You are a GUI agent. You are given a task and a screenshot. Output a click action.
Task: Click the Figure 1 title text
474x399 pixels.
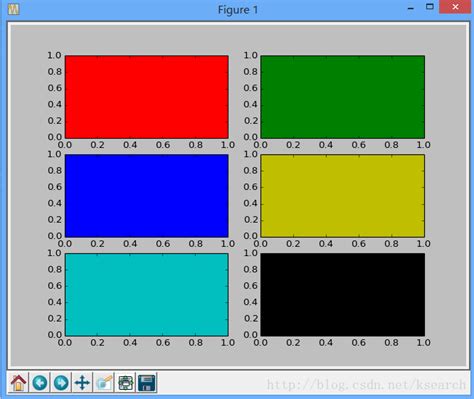click(238, 10)
